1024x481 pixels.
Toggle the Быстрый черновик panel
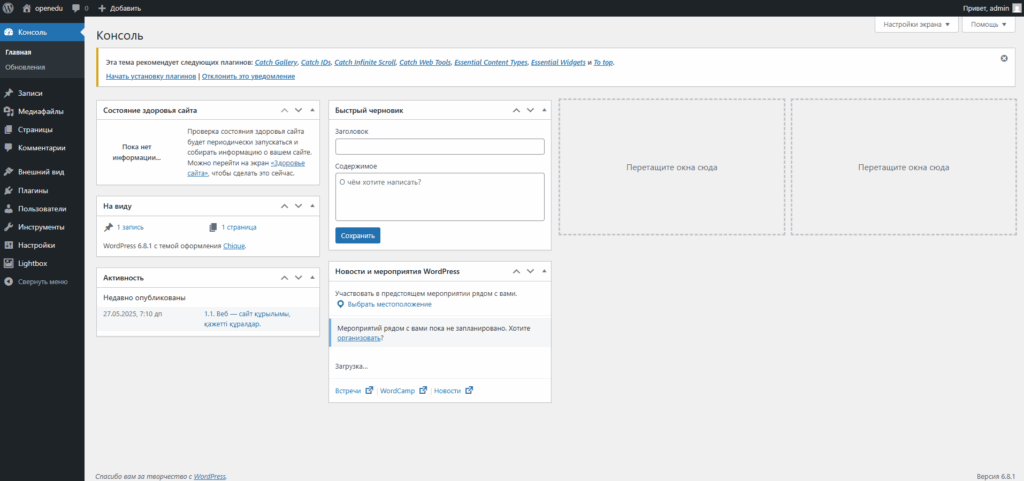[x=544, y=110]
